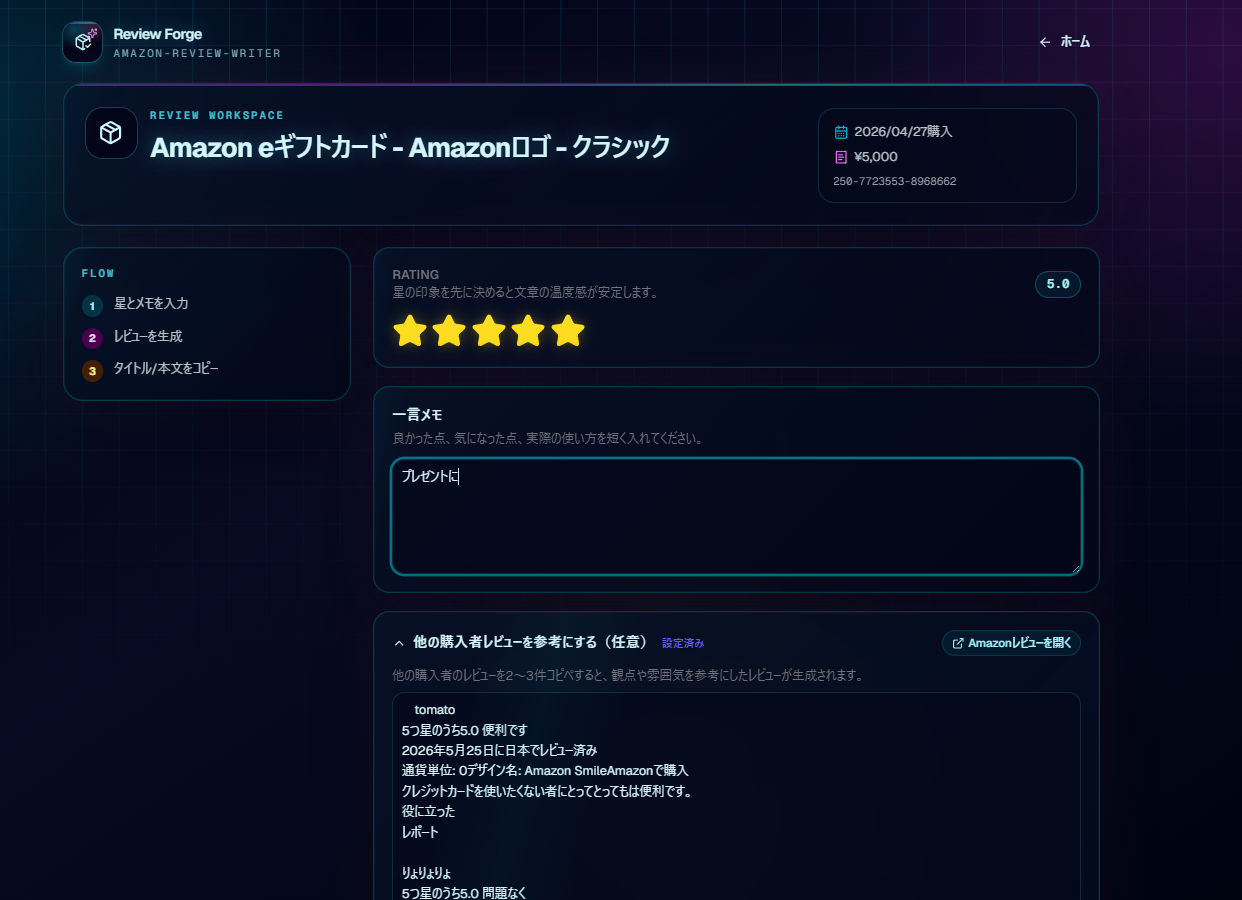Go to ホーム link
Image resolution: width=1242 pixels, height=900 pixels.
point(1065,42)
